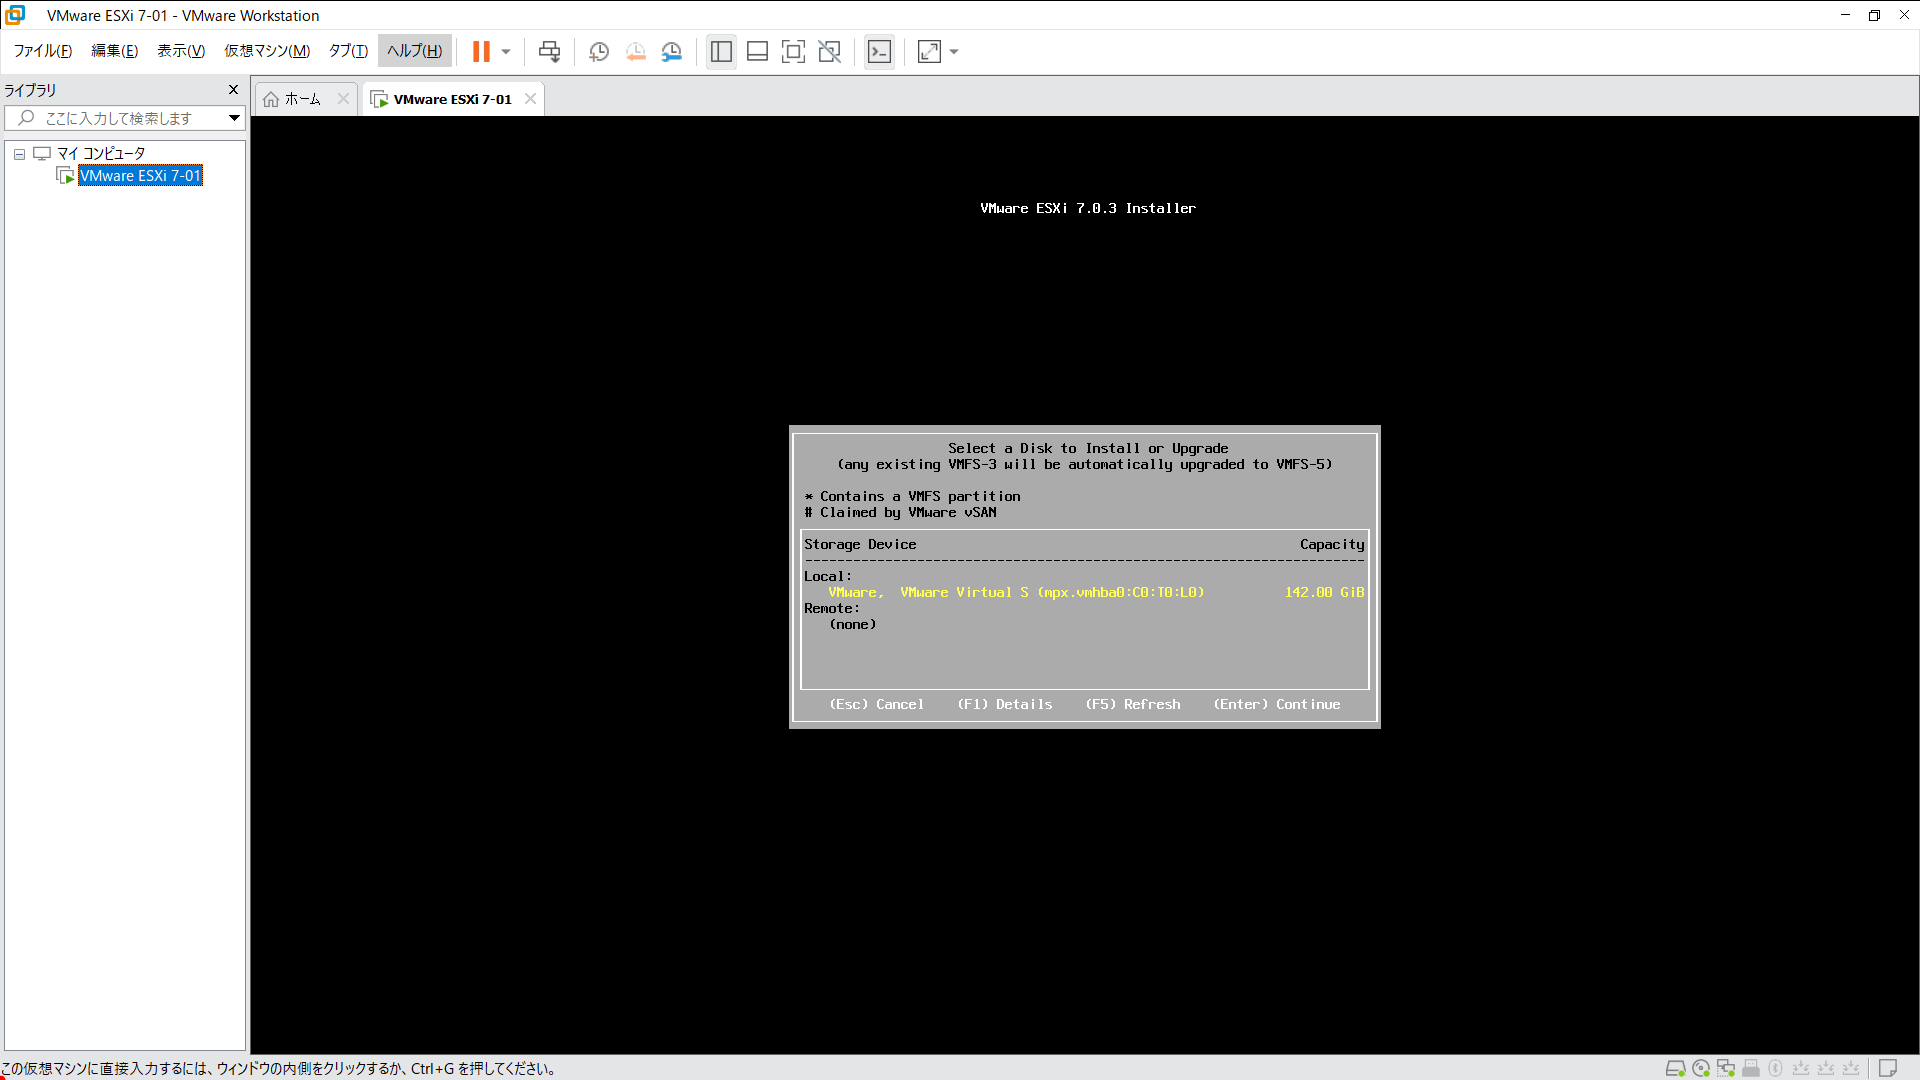Click the CD/DVD device status icon
Viewport: 1920px width, 1080px height.
1701,1068
